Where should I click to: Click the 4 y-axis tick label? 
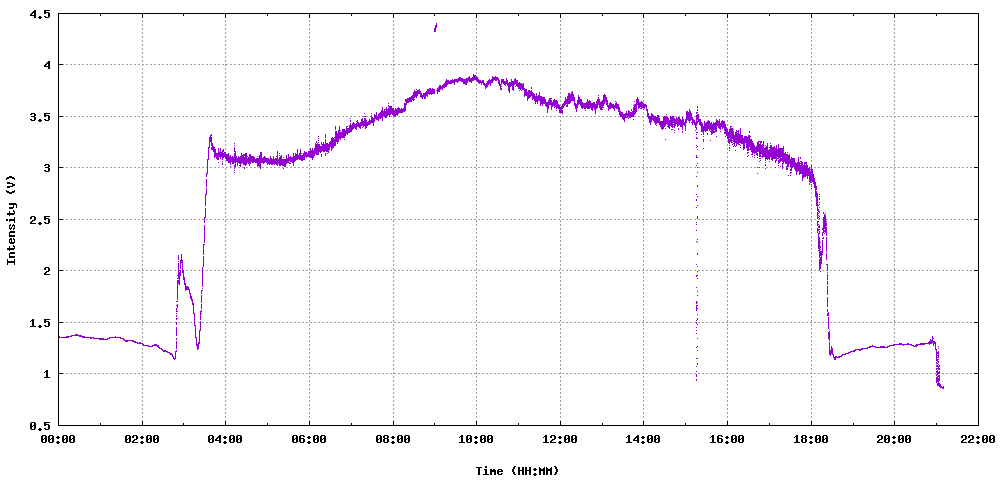click(x=46, y=65)
